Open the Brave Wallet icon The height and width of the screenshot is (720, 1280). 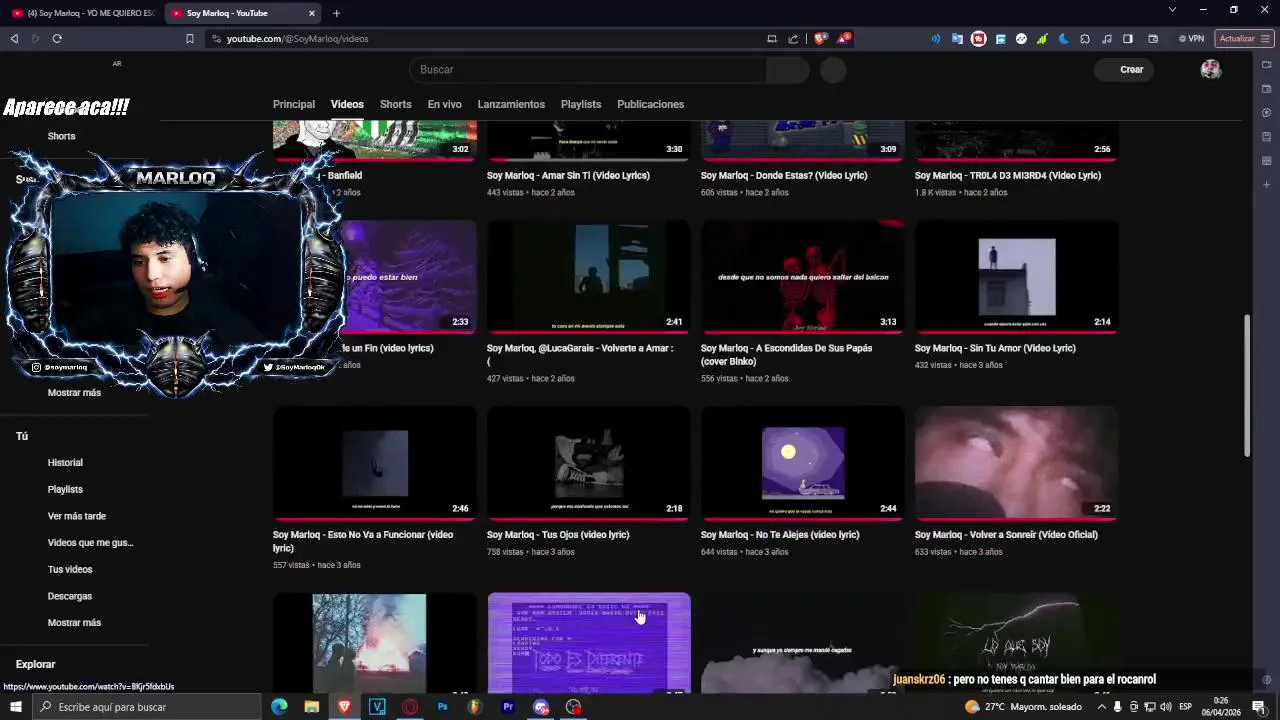(x=1153, y=39)
